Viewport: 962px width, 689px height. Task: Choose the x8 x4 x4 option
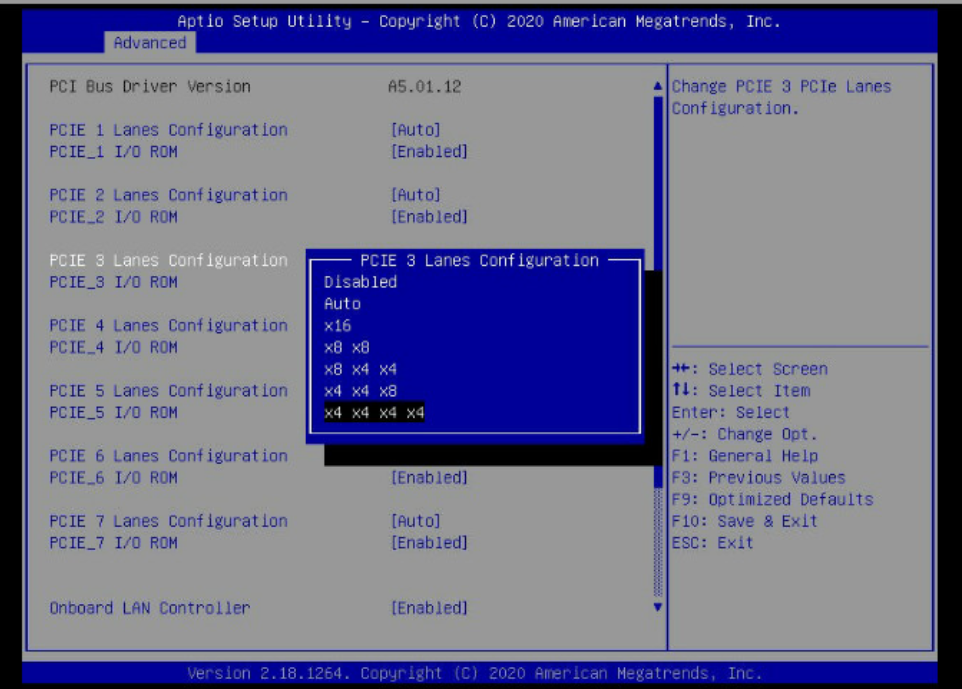(360, 370)
